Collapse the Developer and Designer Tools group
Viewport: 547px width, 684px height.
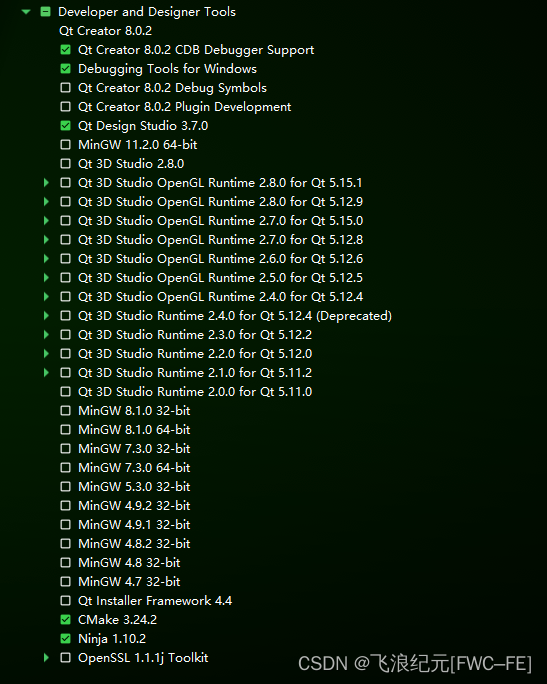tap(26, 12)
